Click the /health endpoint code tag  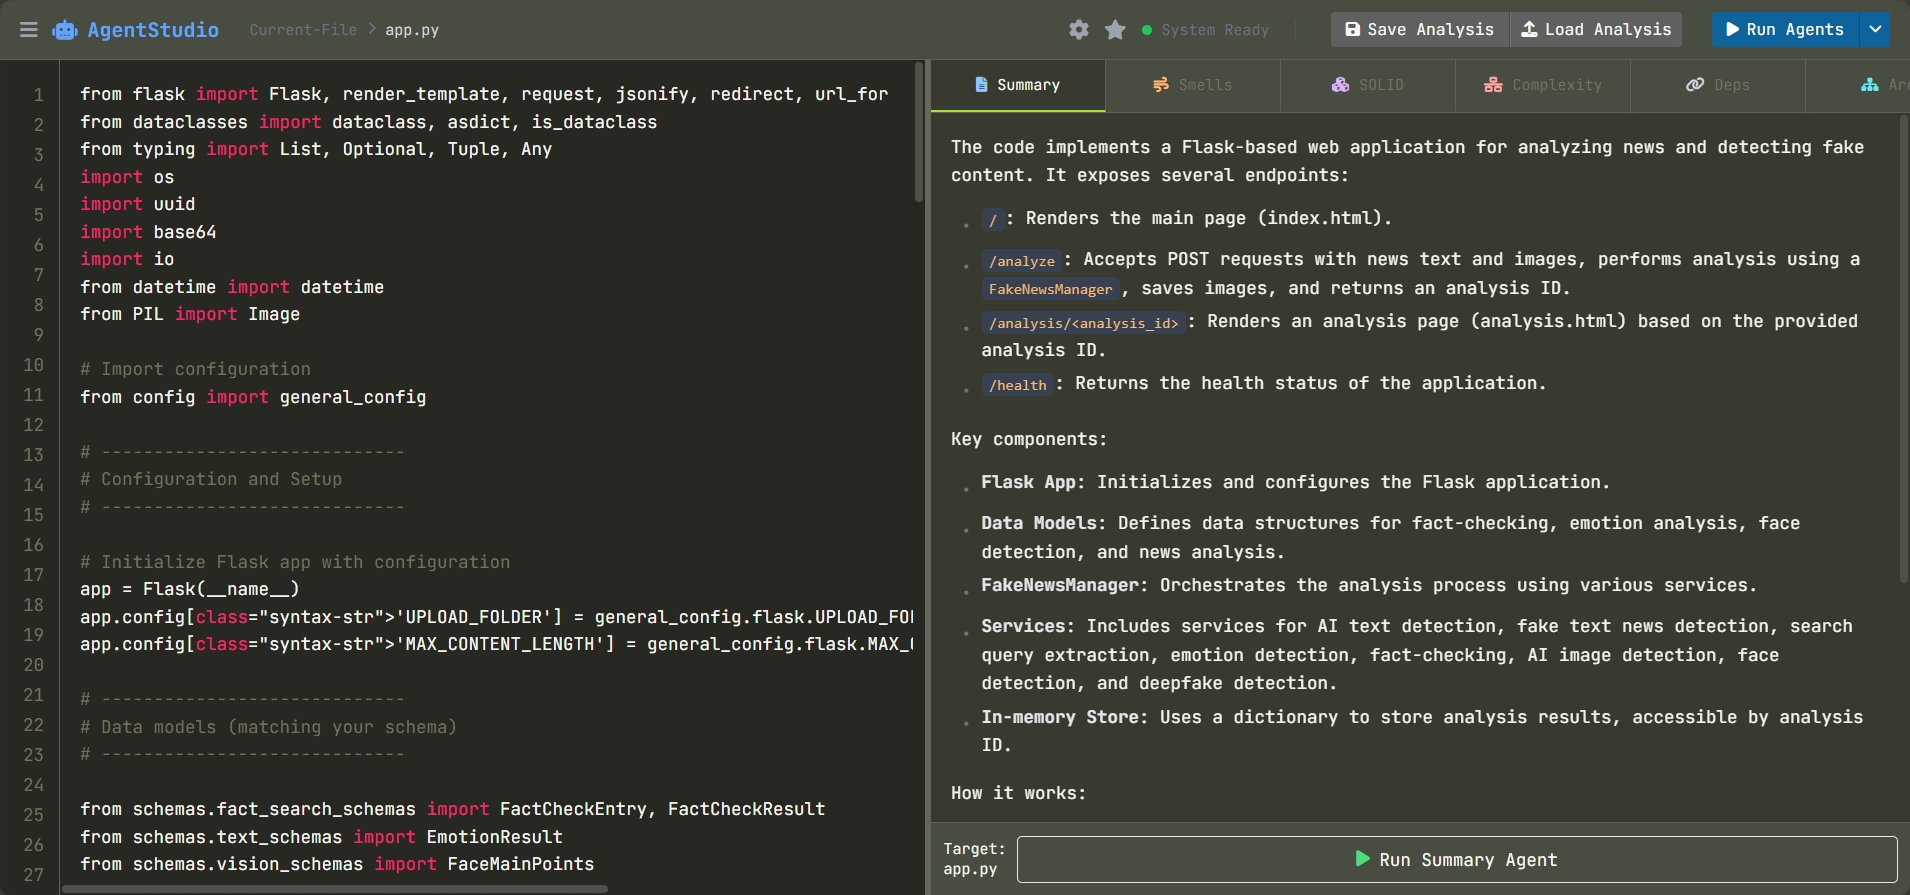(1018, 385)
